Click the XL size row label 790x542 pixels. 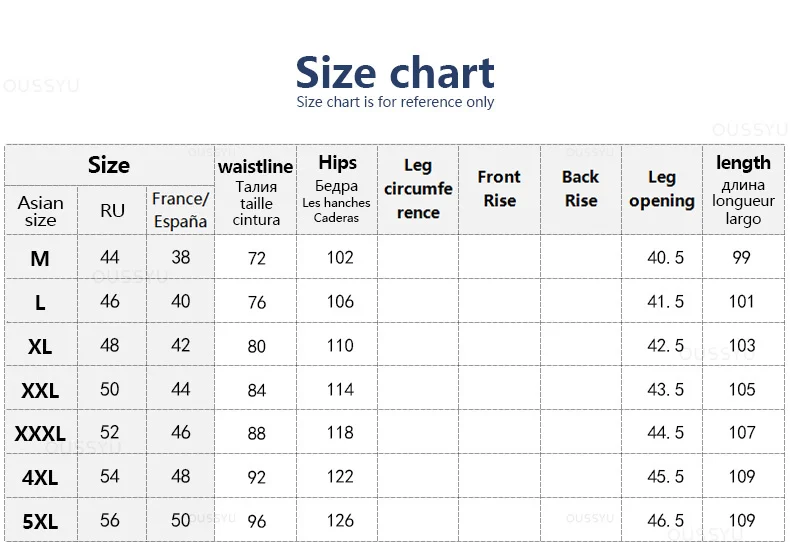(x=40, y=347)
